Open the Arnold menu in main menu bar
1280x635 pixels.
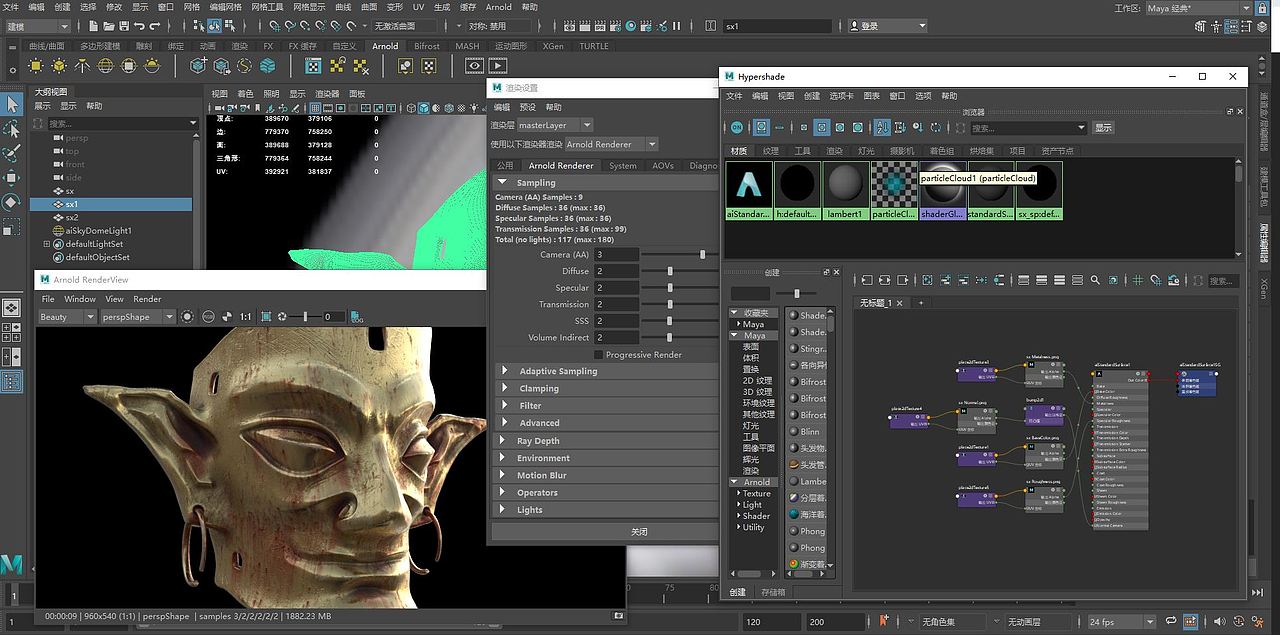point(498,7)
